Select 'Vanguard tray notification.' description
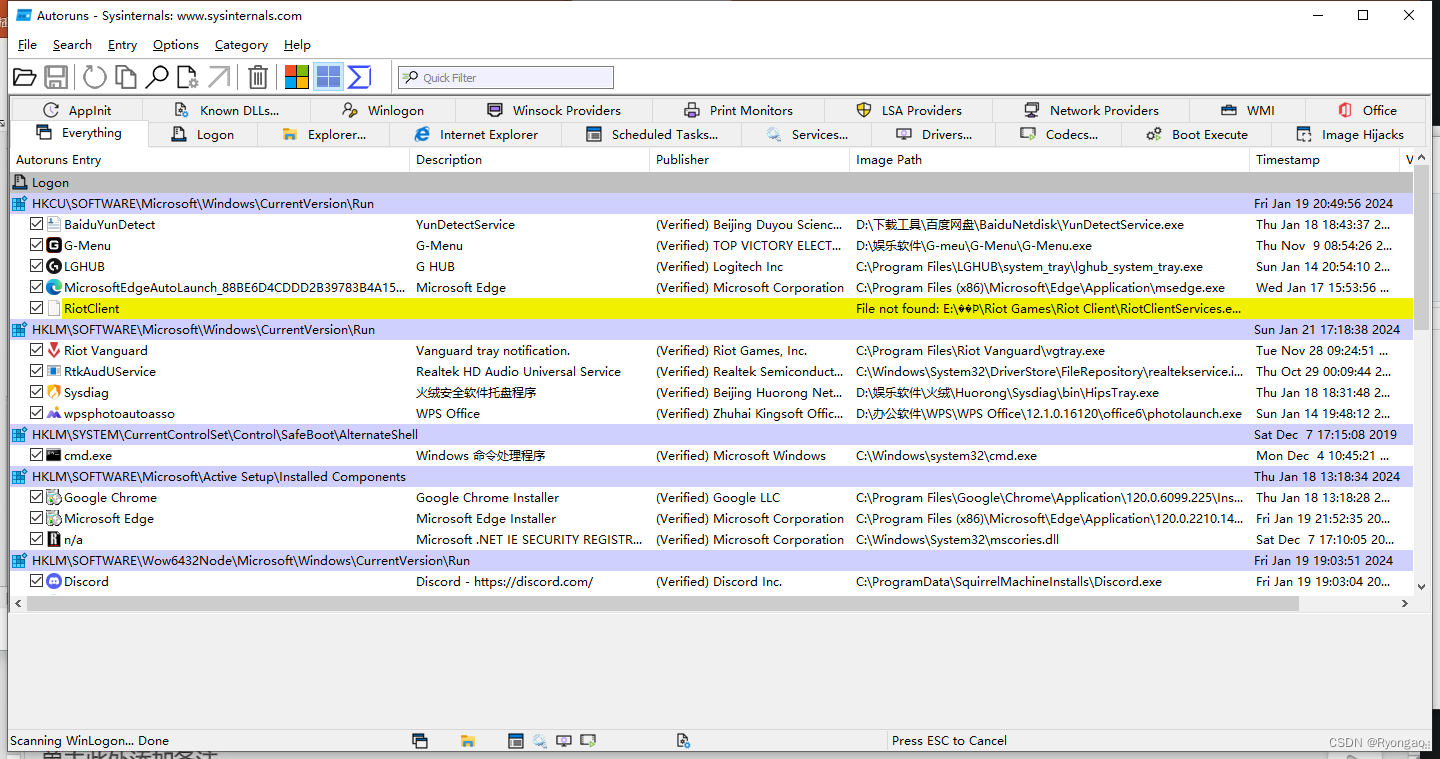The width and height of the screenshot is (1440, 759). pyautogui.click(x=493, y=351)
